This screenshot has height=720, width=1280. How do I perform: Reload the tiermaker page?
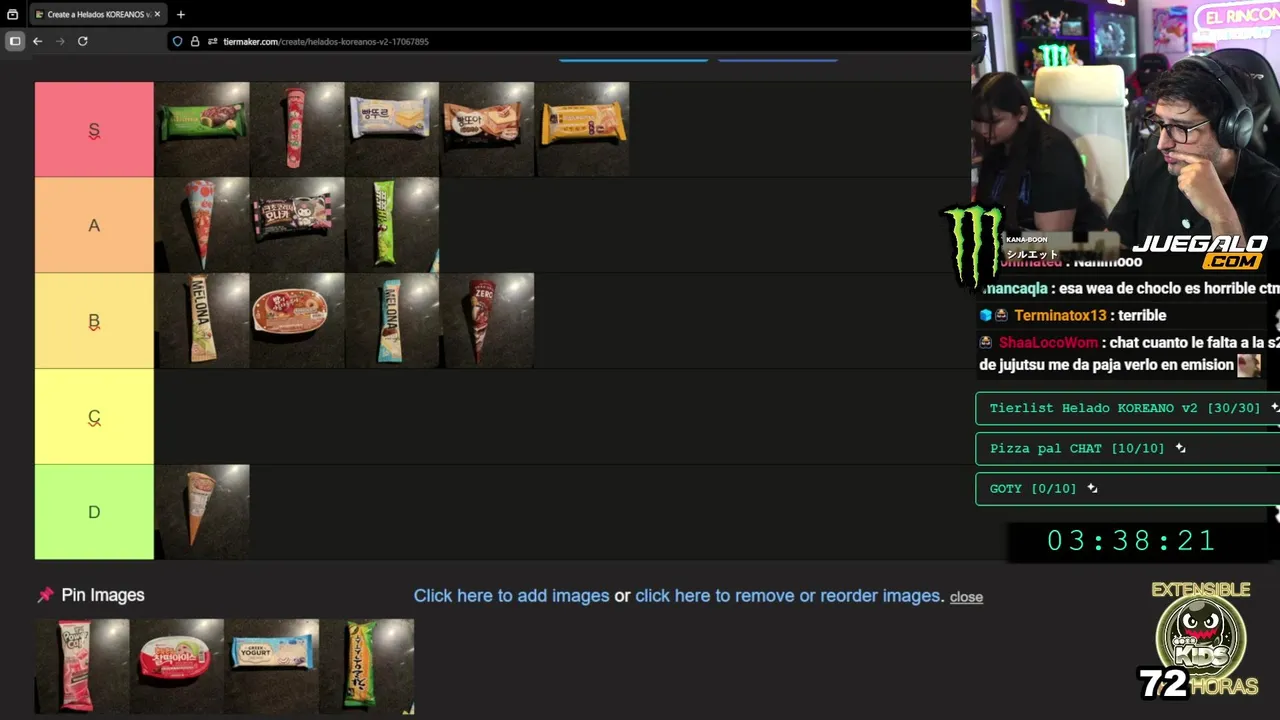83,41
